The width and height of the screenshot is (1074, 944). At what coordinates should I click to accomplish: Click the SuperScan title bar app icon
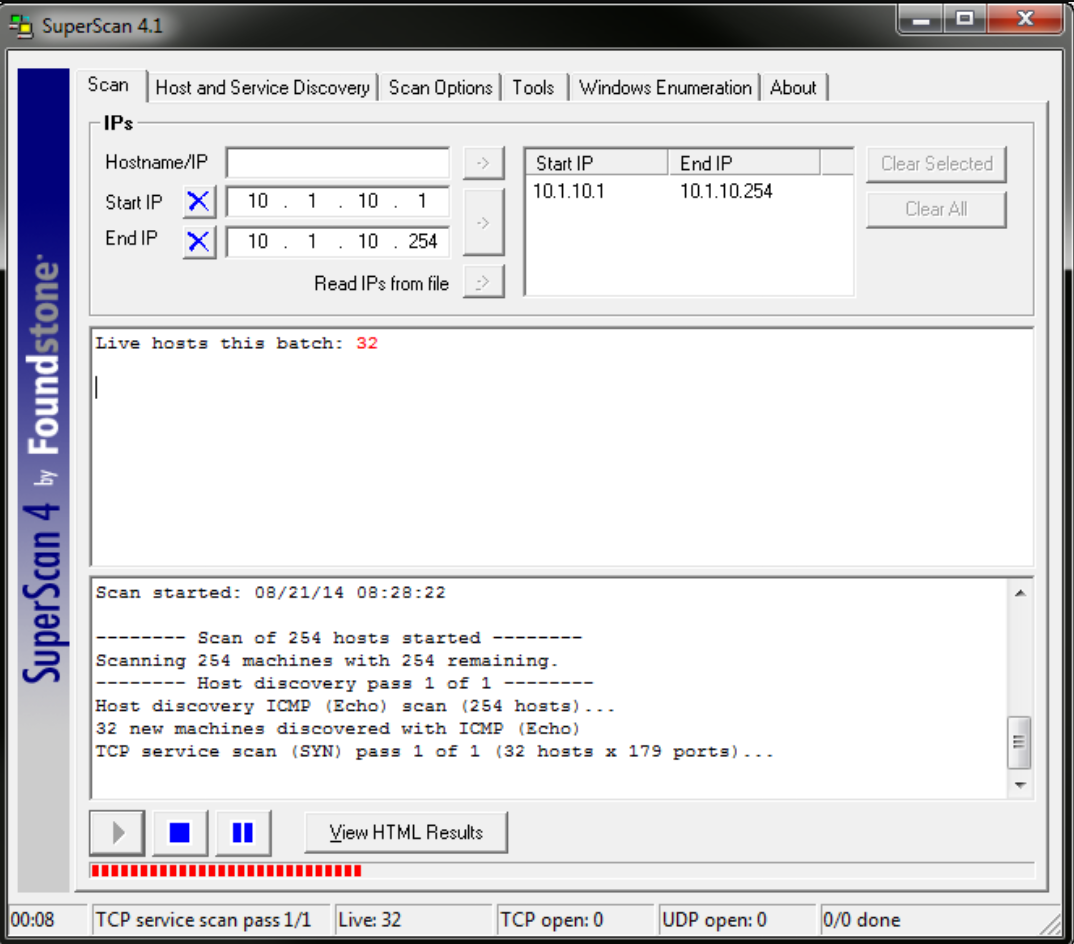coord(21,26)
